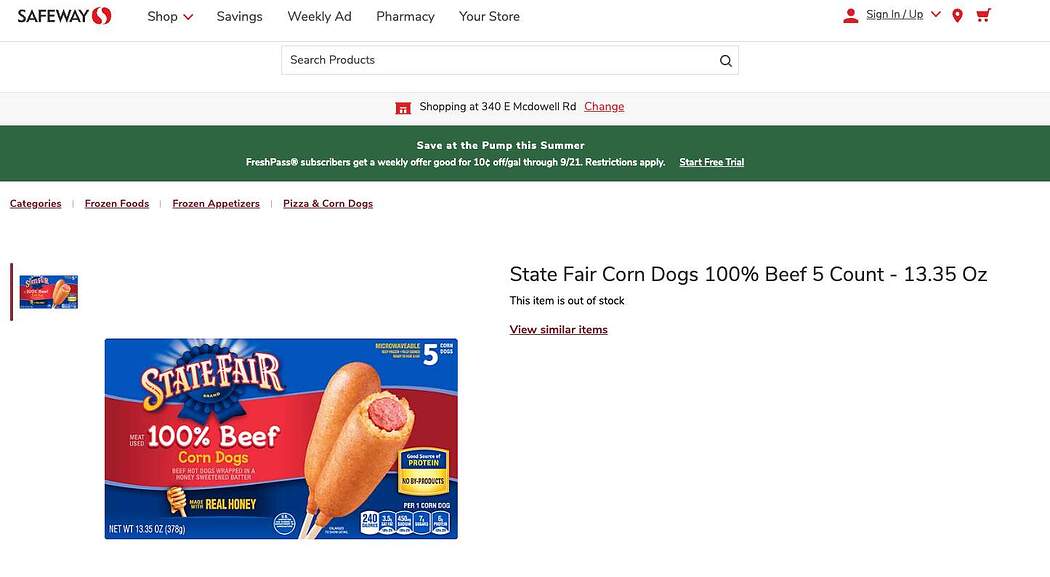Select the corn dogs product thumbnail

pos(48,291)
